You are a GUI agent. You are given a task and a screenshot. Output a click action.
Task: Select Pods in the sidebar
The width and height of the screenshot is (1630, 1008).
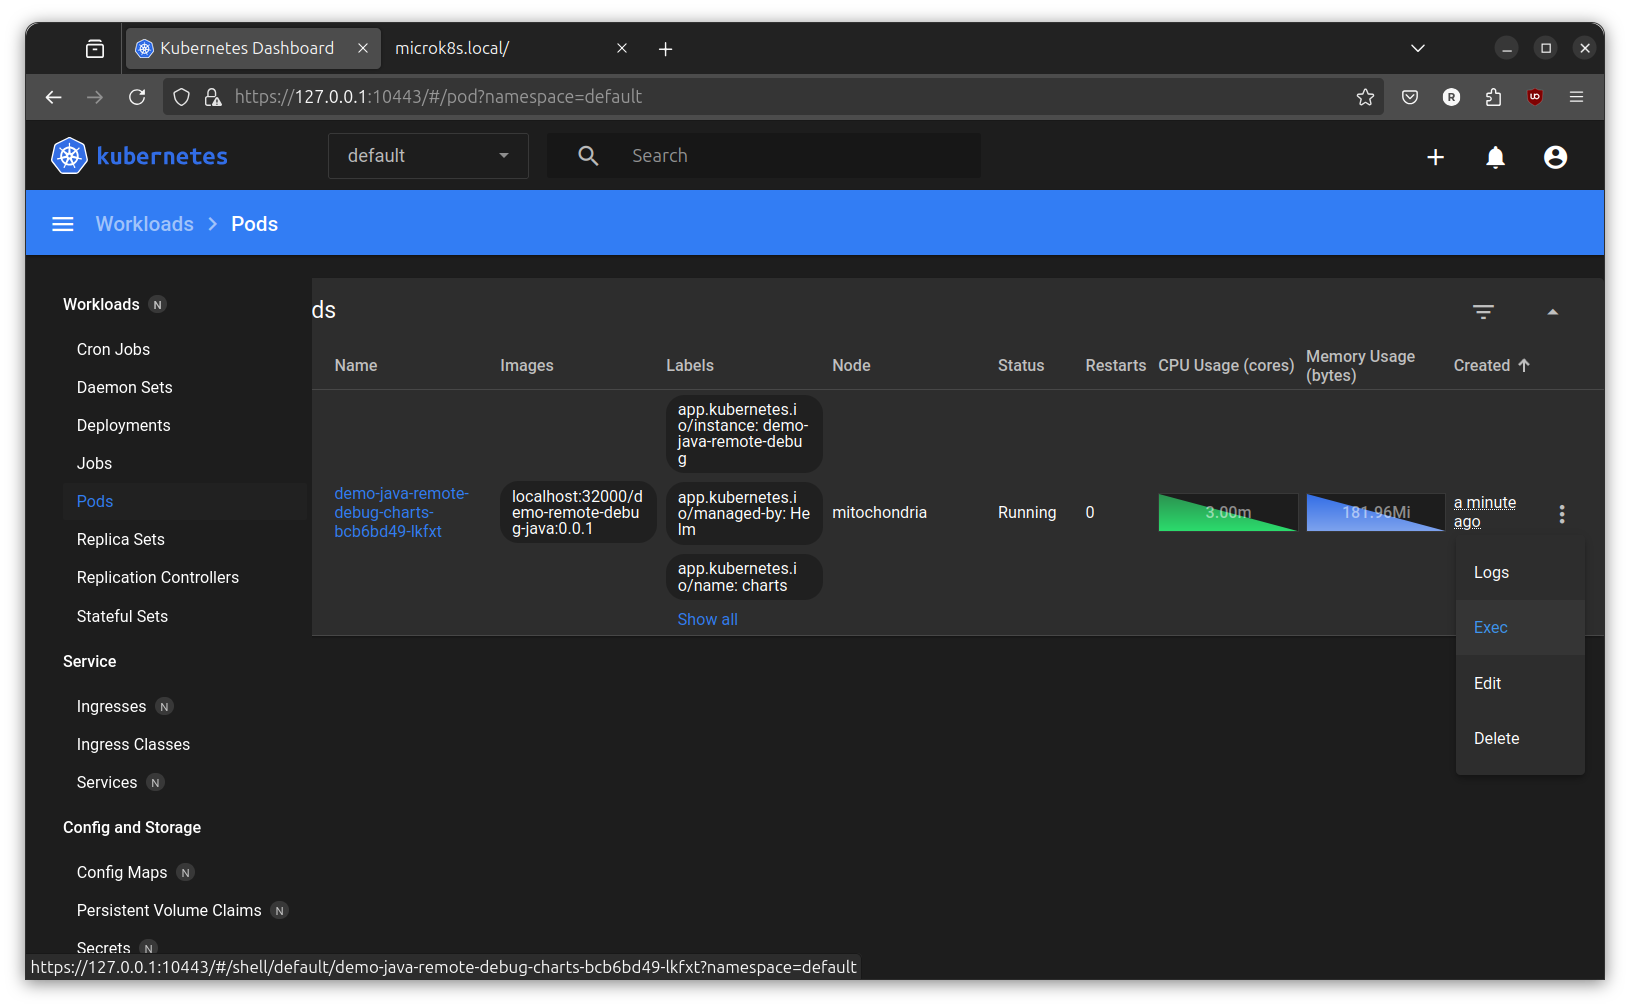(x=95, y=502)
